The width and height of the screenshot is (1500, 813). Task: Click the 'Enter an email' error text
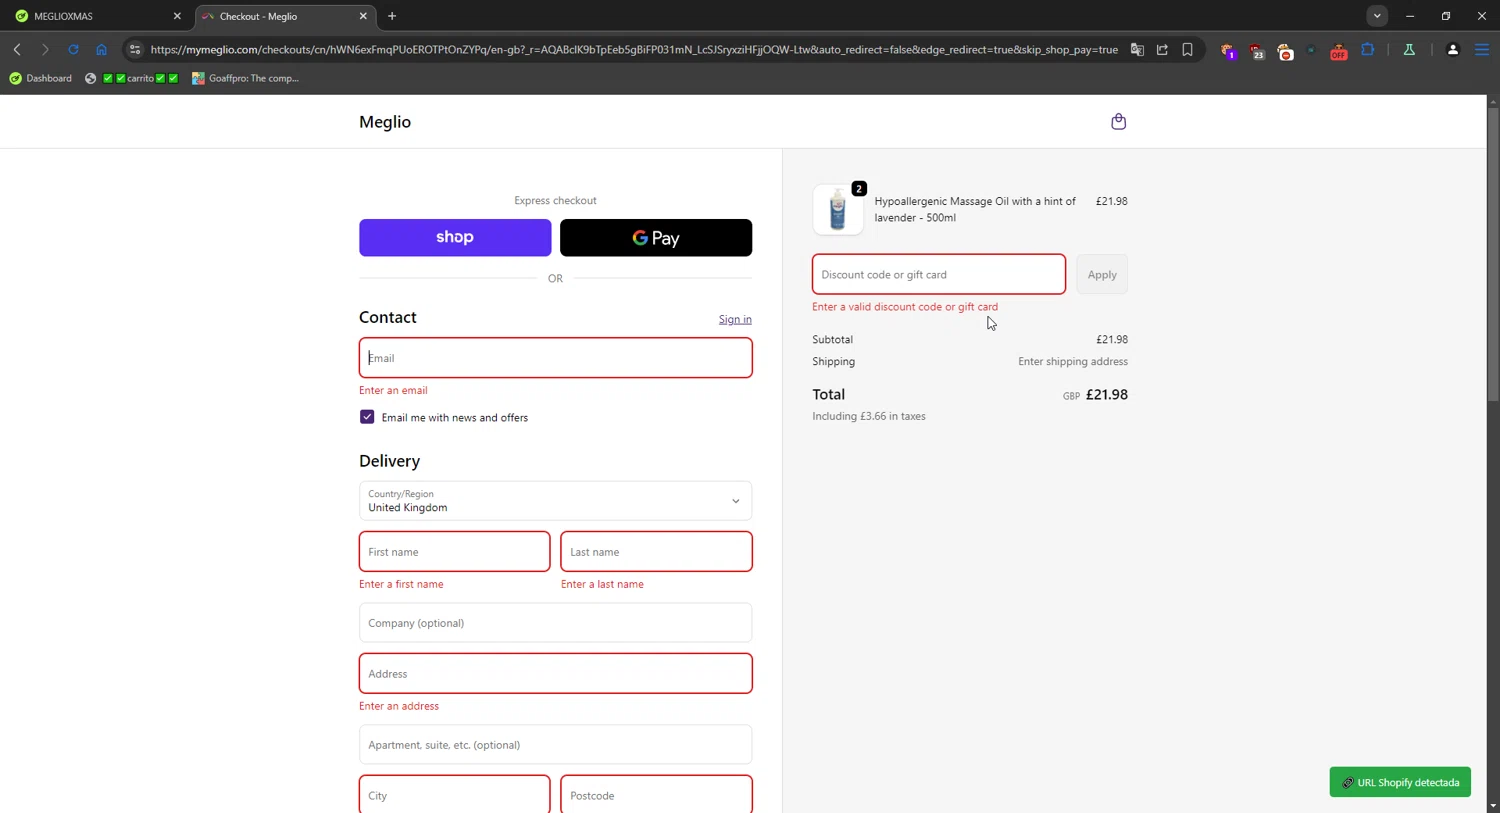pyautogui.click(x=393, y=391)
